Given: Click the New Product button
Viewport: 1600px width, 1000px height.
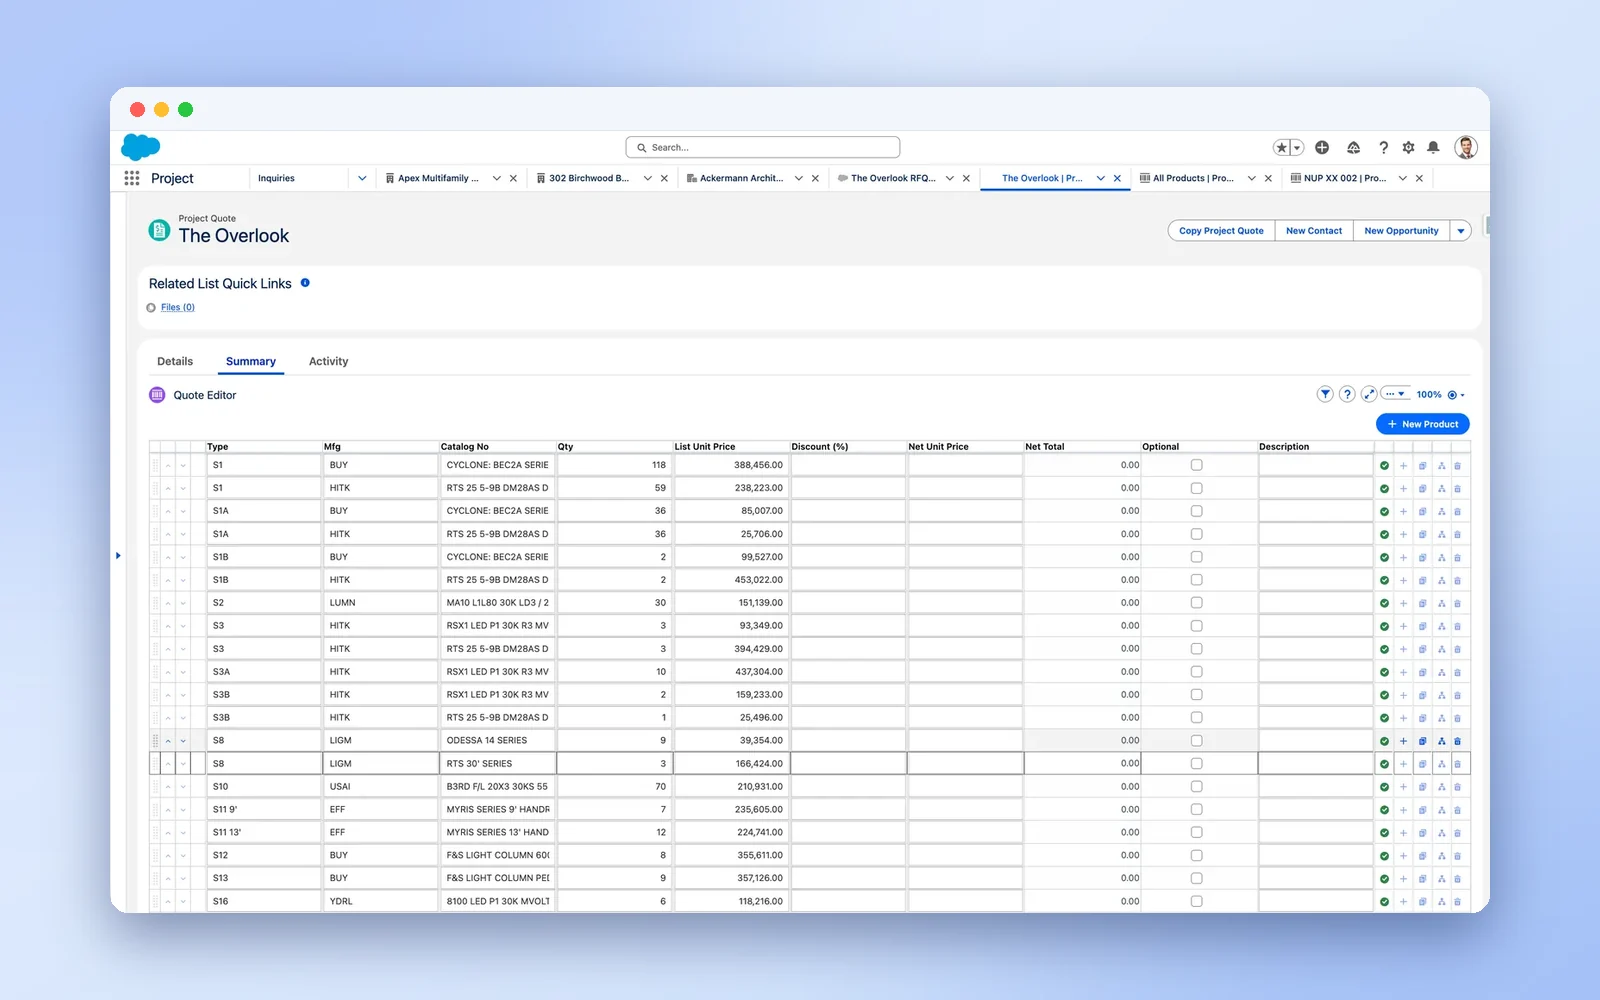Looking at the screenshot, I should (1422, 424).
